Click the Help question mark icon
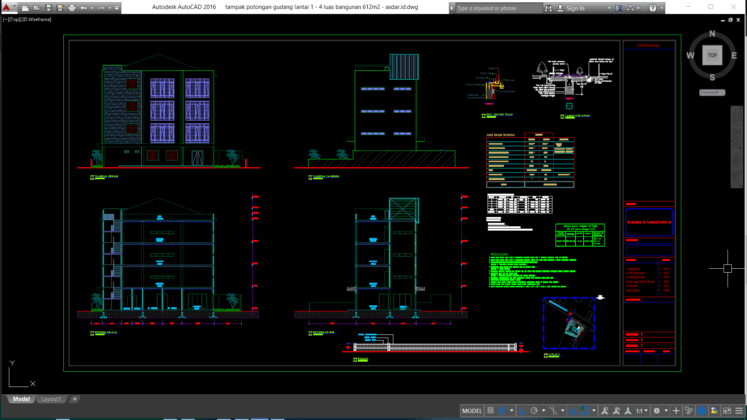747x420 pixels. [653, 8]
